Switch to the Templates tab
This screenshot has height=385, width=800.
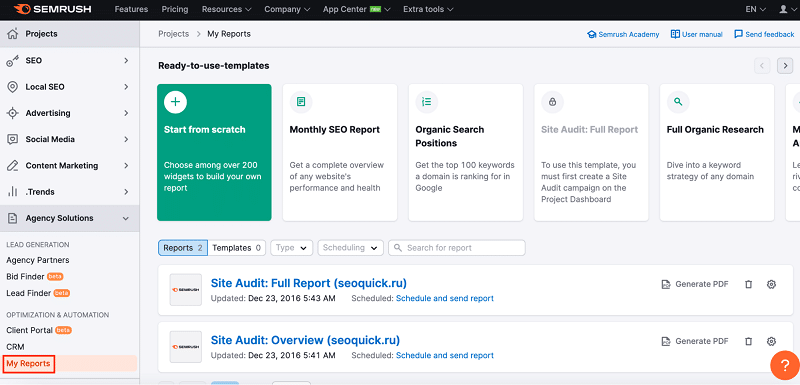(x=237, y=248)
